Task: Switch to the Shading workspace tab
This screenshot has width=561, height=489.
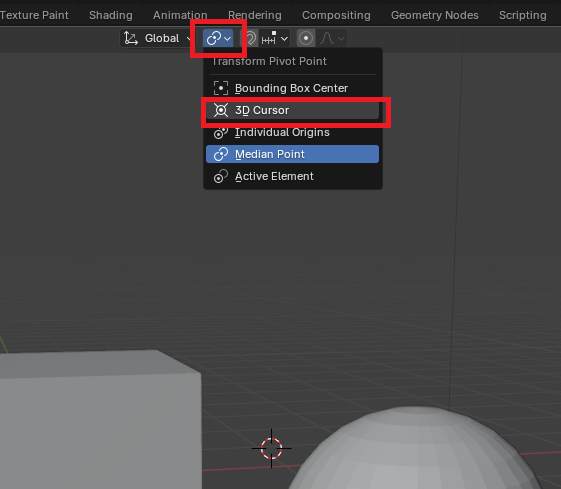Action: click(111, 15)
